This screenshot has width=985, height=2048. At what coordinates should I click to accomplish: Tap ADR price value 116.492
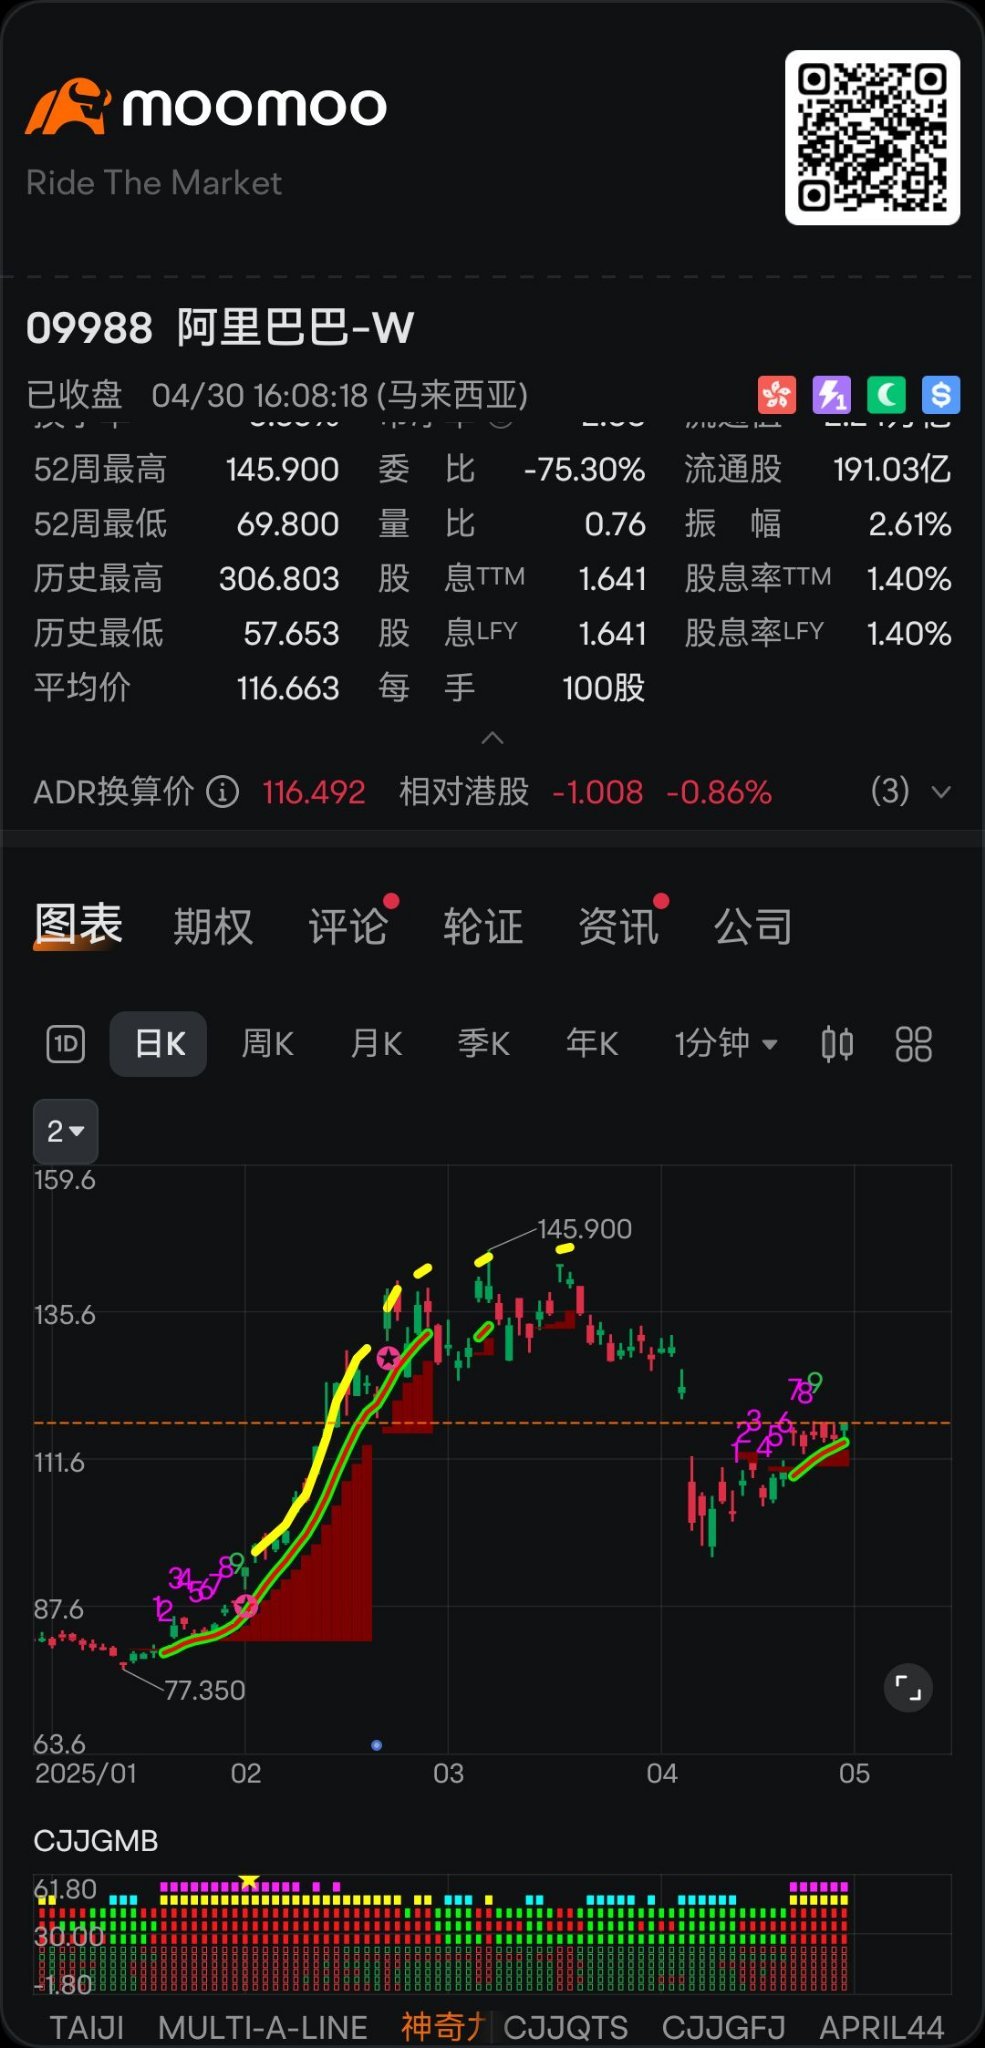[314, 792]
